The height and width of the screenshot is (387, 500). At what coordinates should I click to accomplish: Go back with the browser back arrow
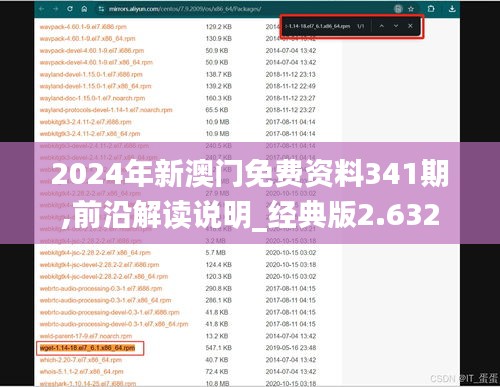pos(42,9)
